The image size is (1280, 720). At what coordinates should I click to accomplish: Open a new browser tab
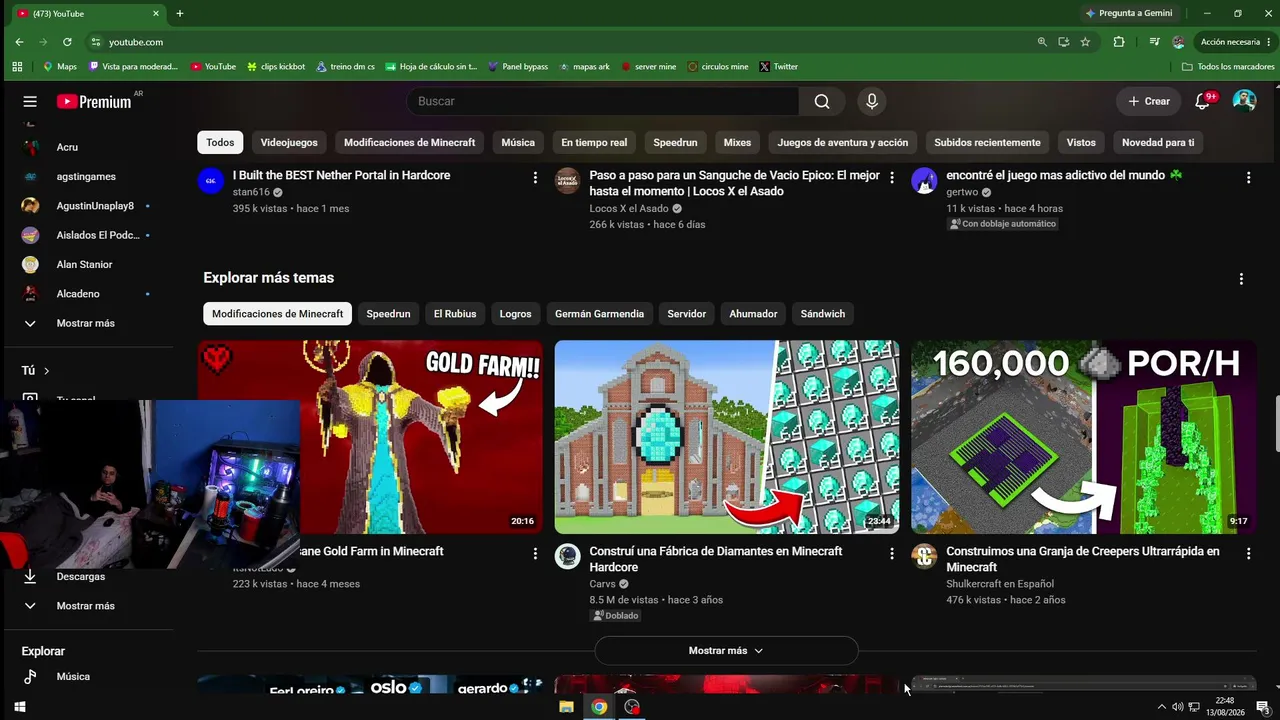tap(180, 14)
